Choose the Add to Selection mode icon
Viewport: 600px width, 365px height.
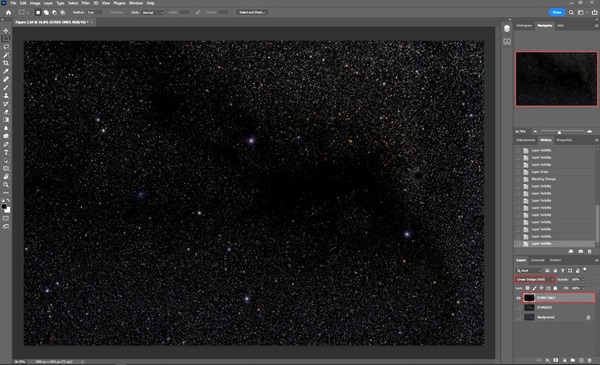click(46, 12)
